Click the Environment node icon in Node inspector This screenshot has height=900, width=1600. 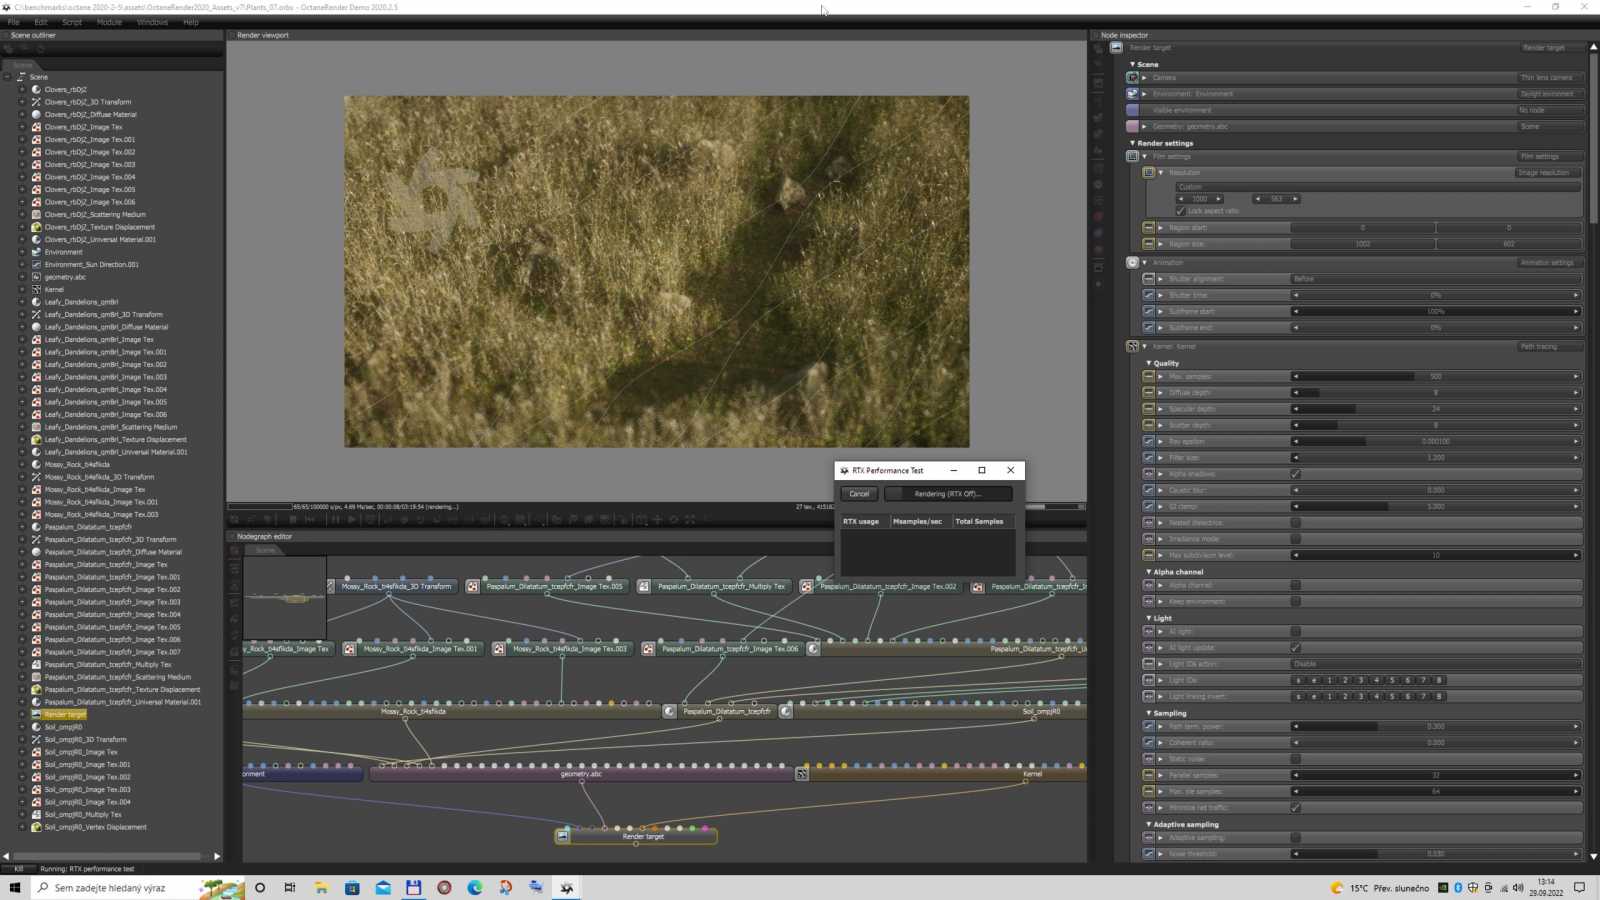coord(1132,94)
